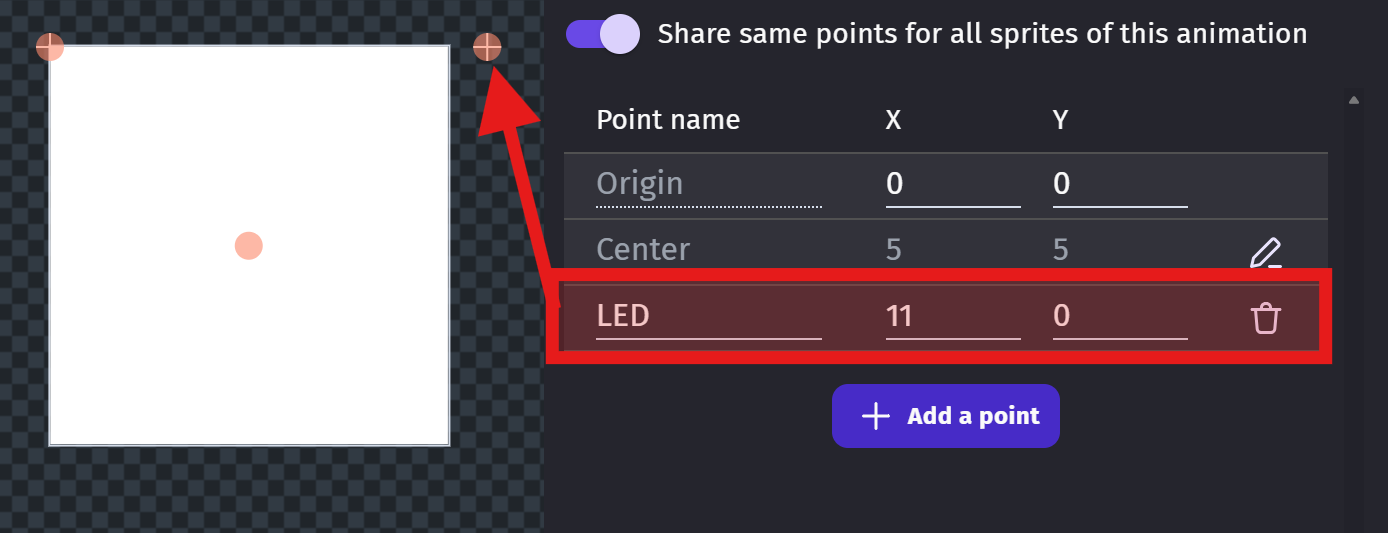Select the LED point marker on canvas
The image size is (1388, 533).
coord(487,47)
